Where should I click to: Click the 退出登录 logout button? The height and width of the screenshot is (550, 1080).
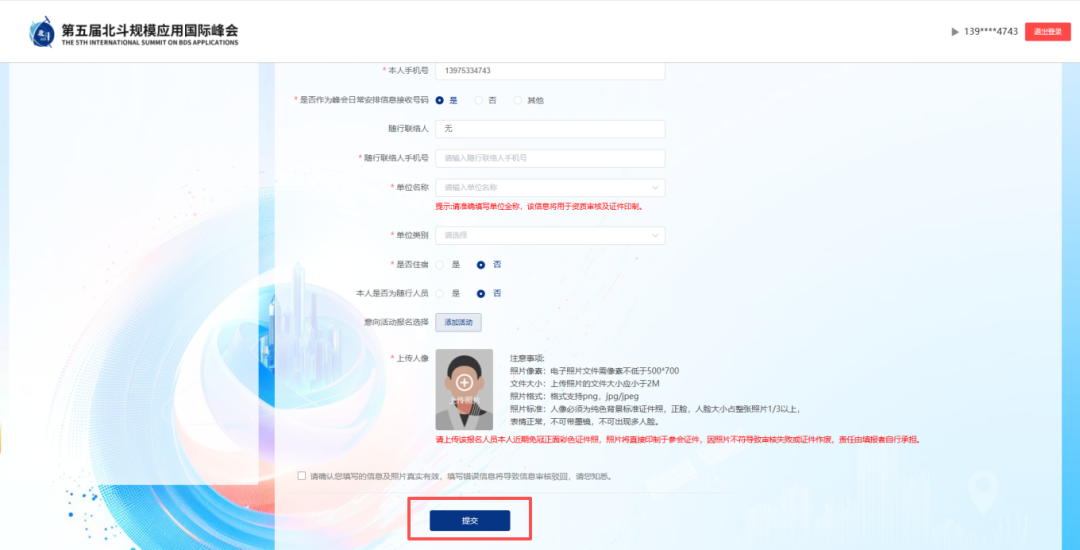[x=1048, y=32]
